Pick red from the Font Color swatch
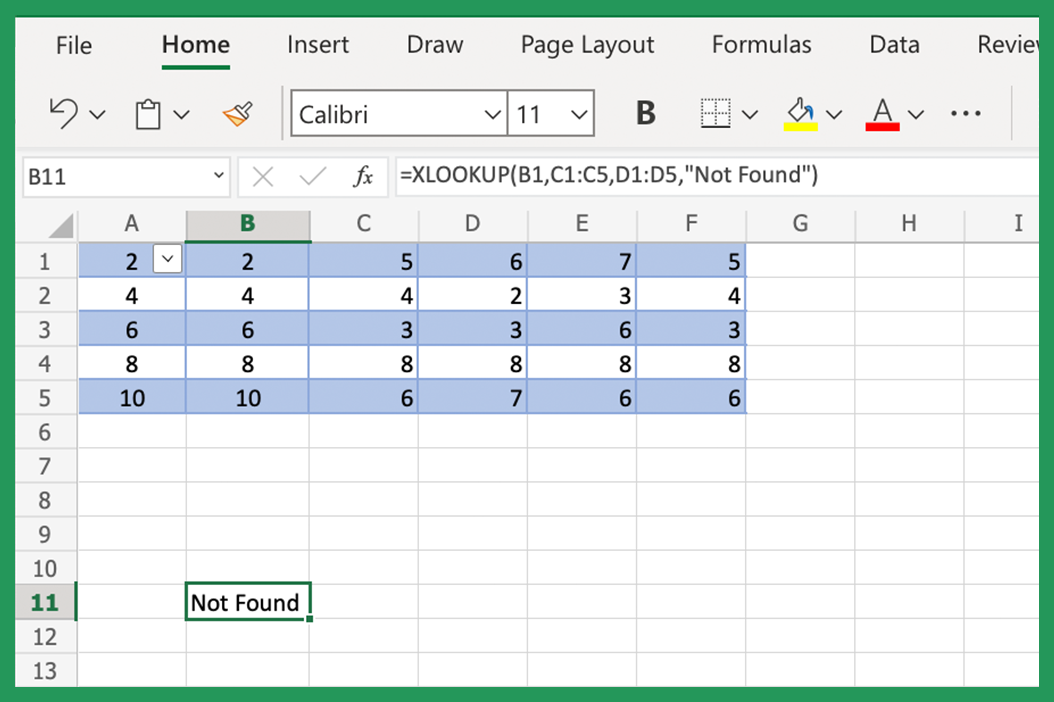Viewport: 1054px width, 702px height. coord(881,126)
